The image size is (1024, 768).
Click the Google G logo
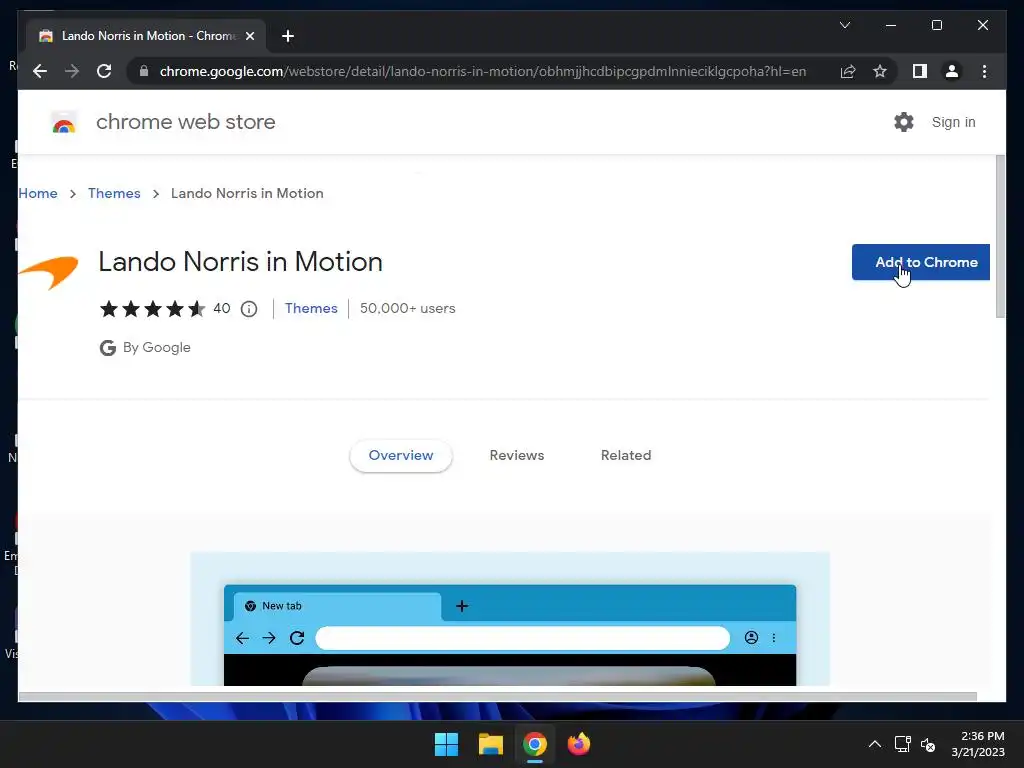click(108, 348)
